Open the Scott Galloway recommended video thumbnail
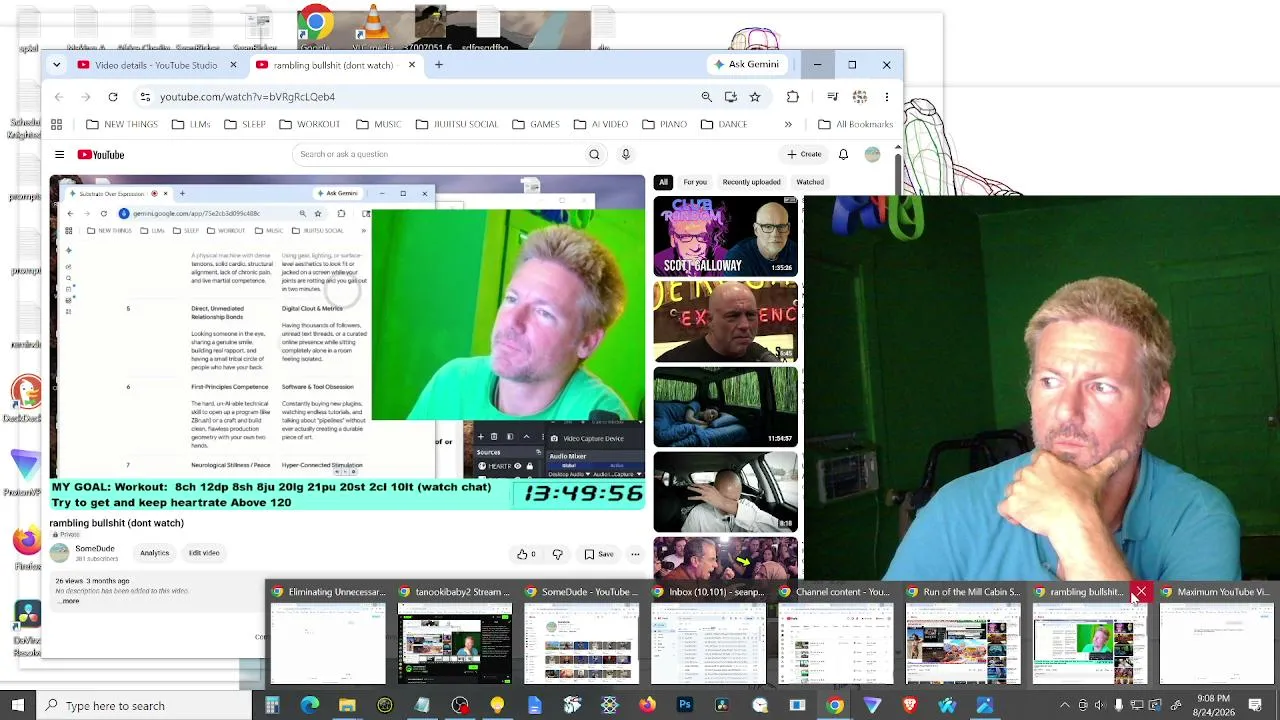The height and width of the screenshot is (720, 1280). click(x=726, y=237)
